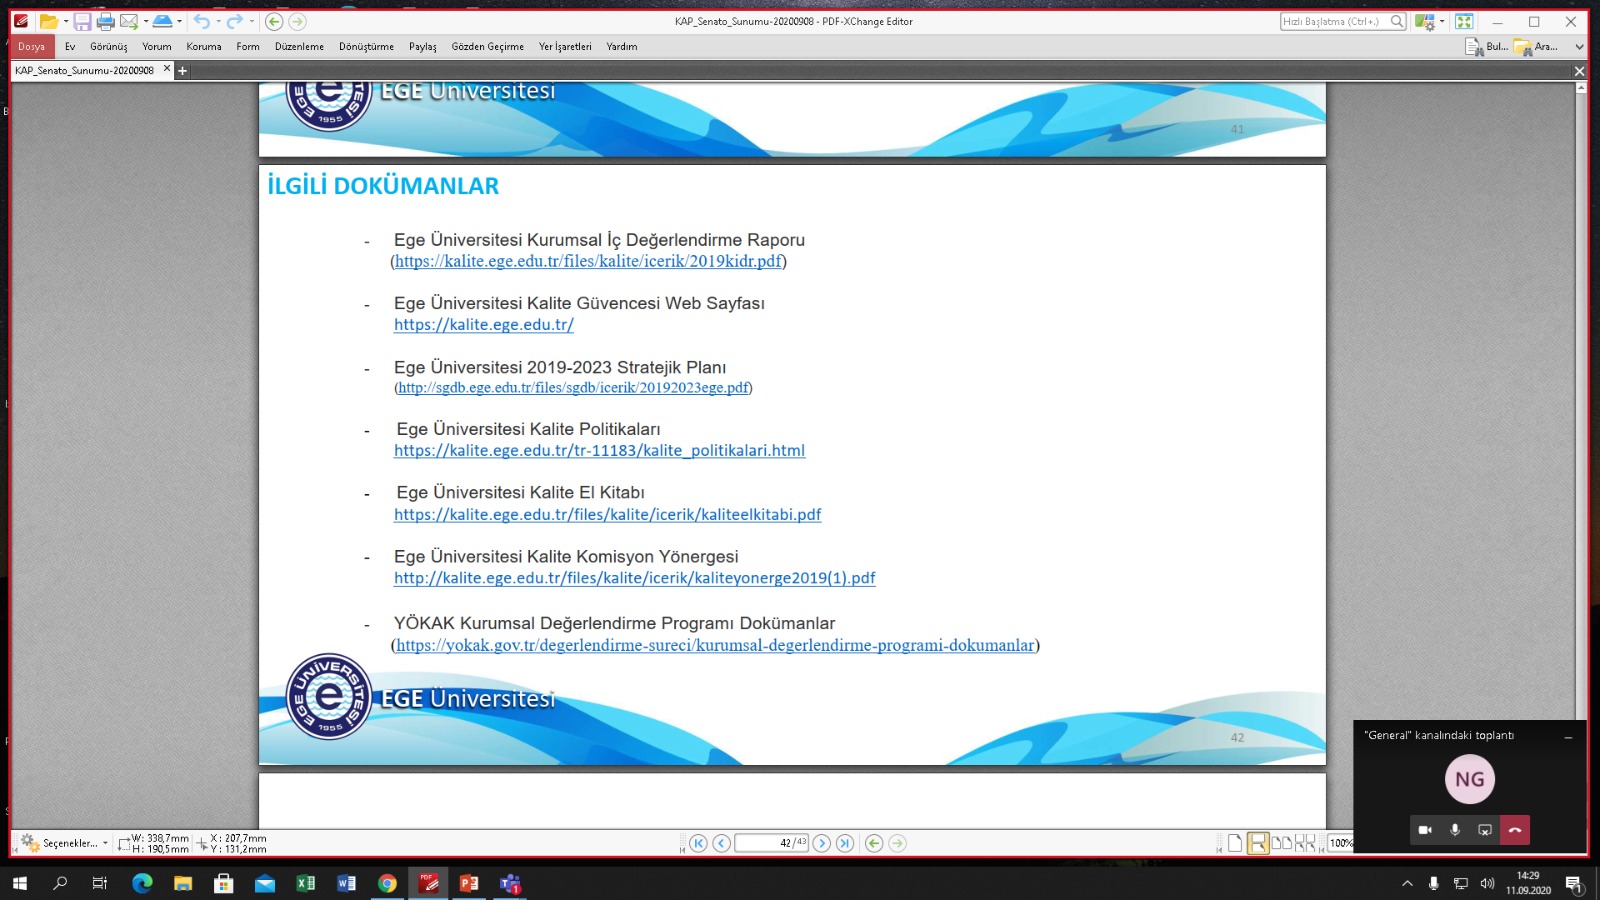Open the kalite_politikalari.html link
Screen dimensions: 1600x900
coord(599,450)
